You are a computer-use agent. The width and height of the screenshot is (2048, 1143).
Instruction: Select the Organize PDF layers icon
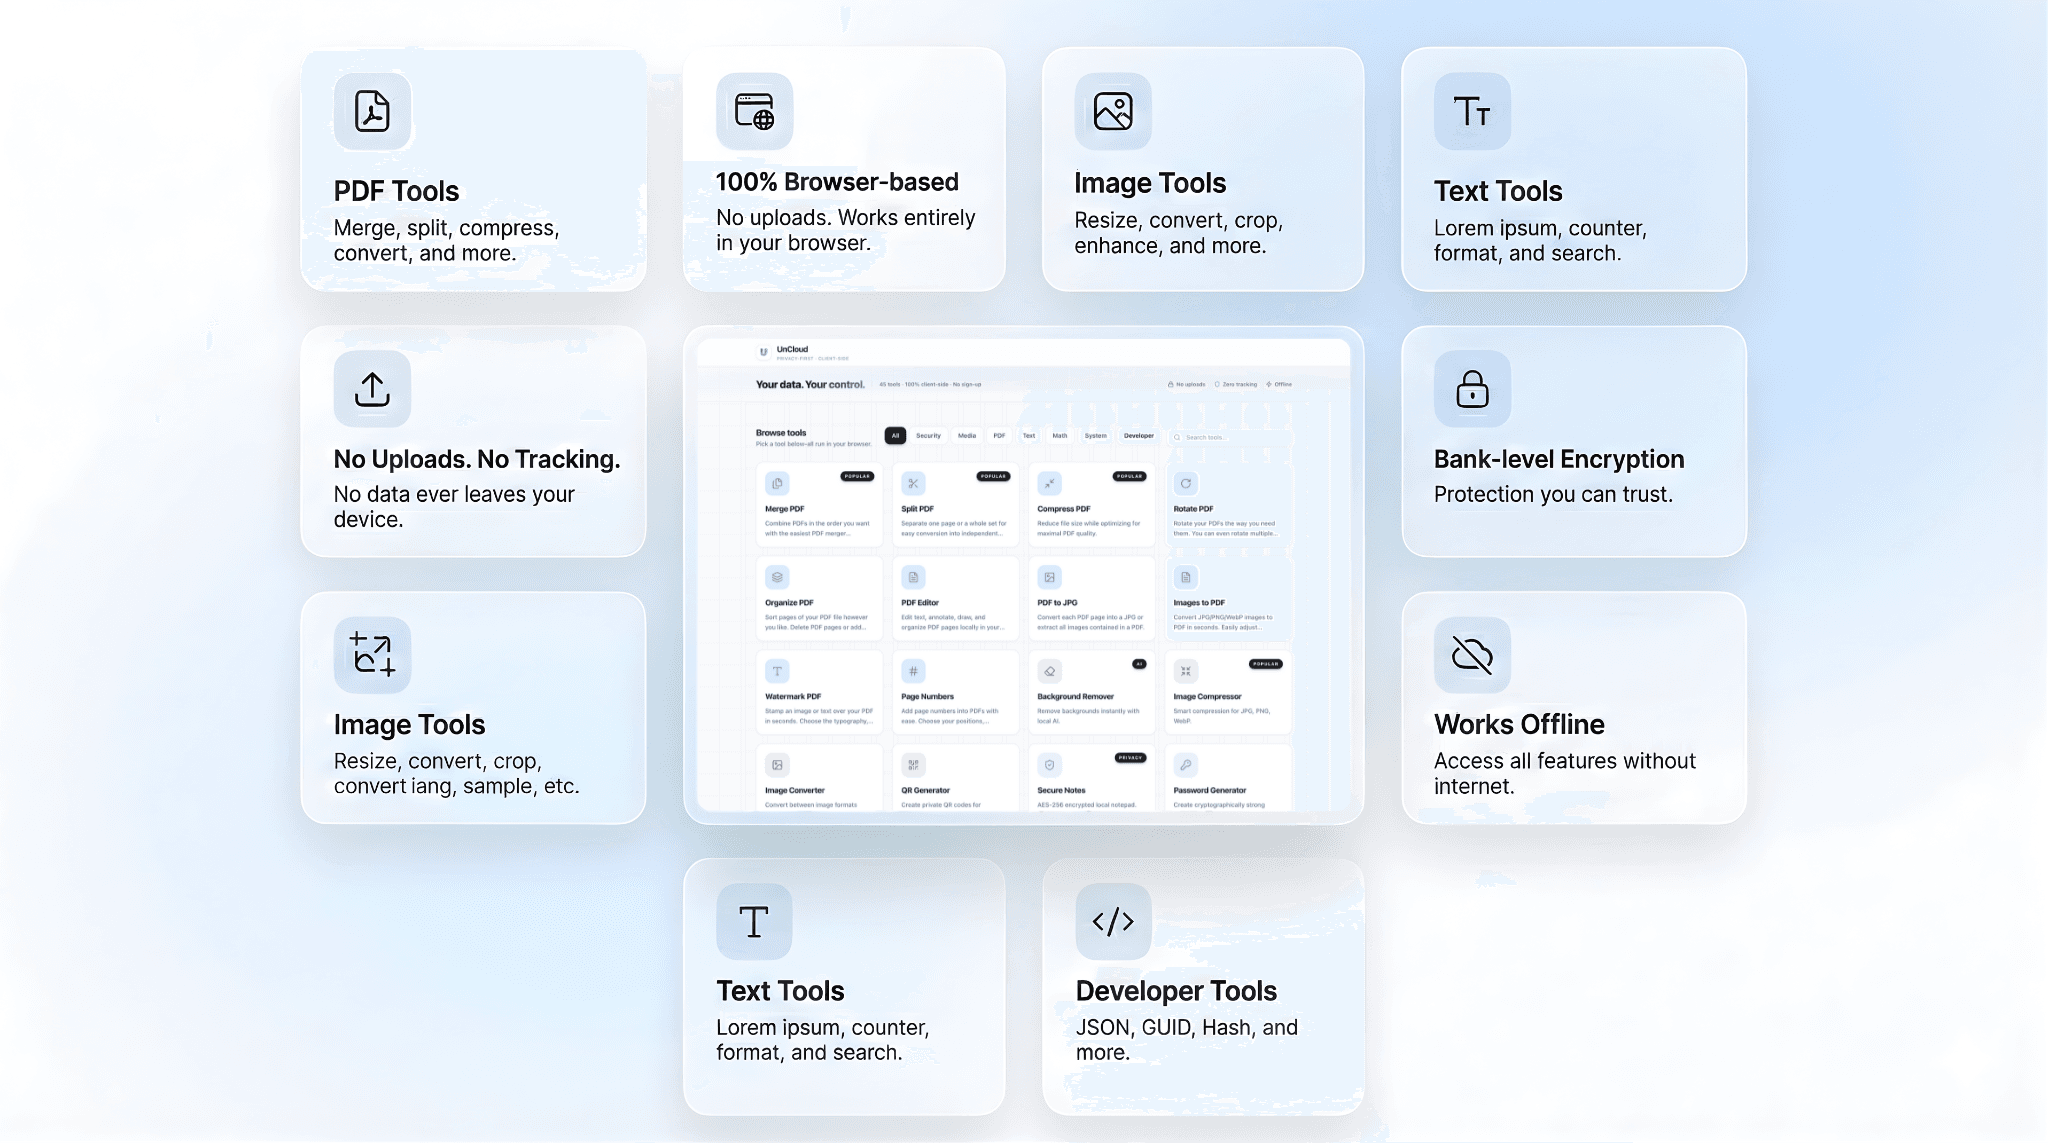pyautogui.click(x=777, y=576)
